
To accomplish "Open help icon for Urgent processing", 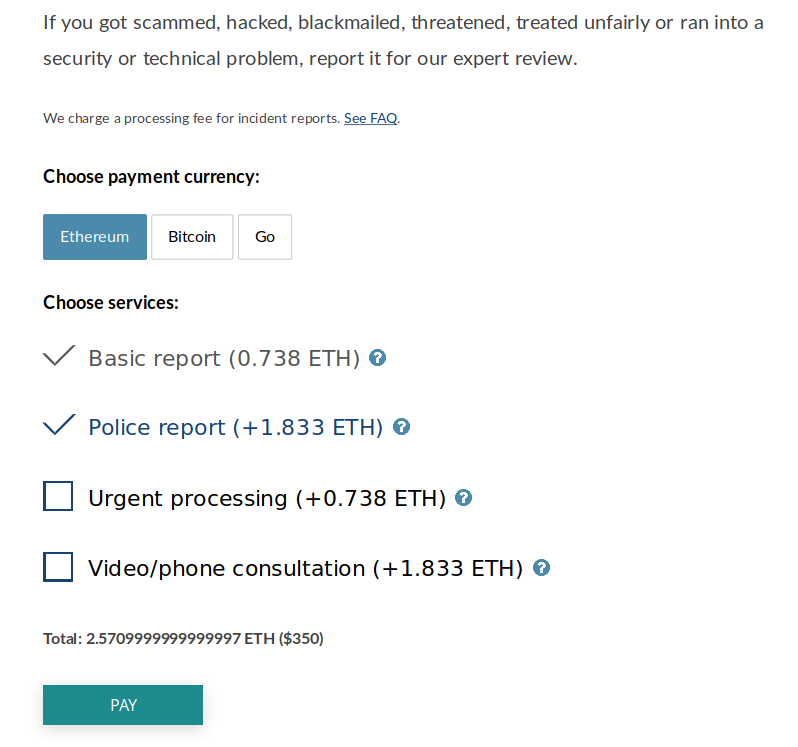I will pos(463,497).
